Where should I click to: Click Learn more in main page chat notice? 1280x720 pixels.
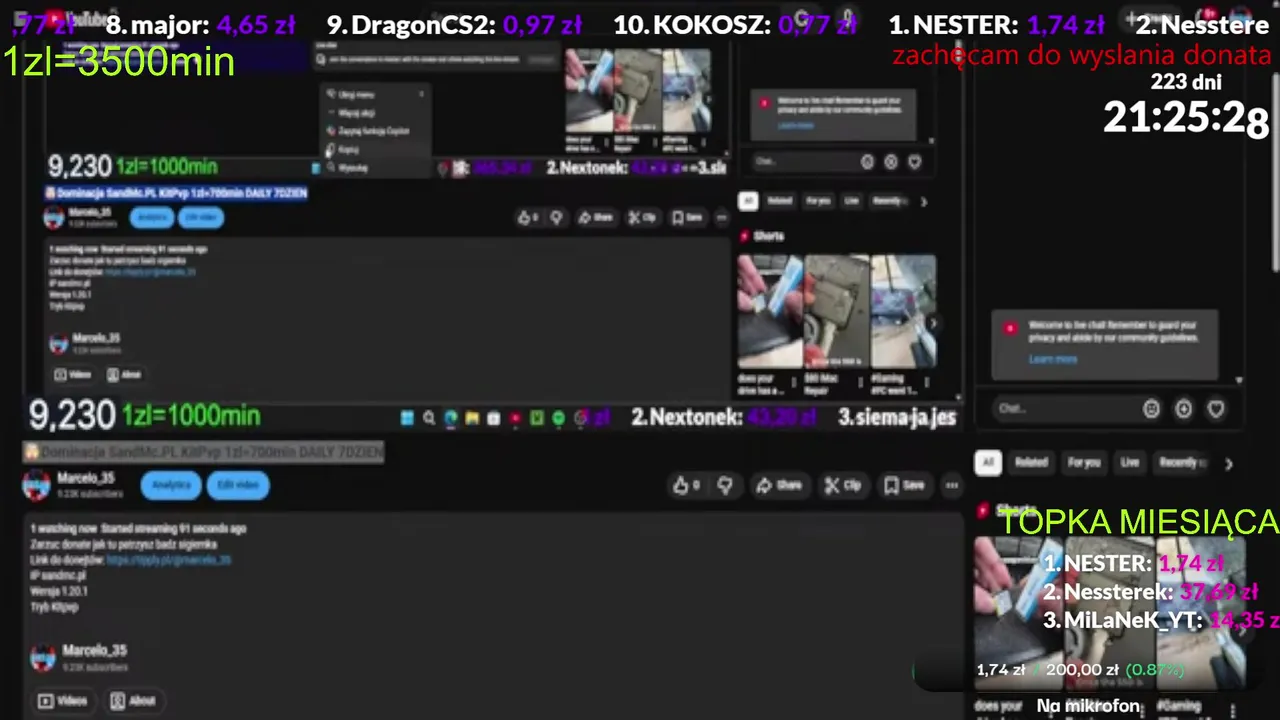(1053, 359)
